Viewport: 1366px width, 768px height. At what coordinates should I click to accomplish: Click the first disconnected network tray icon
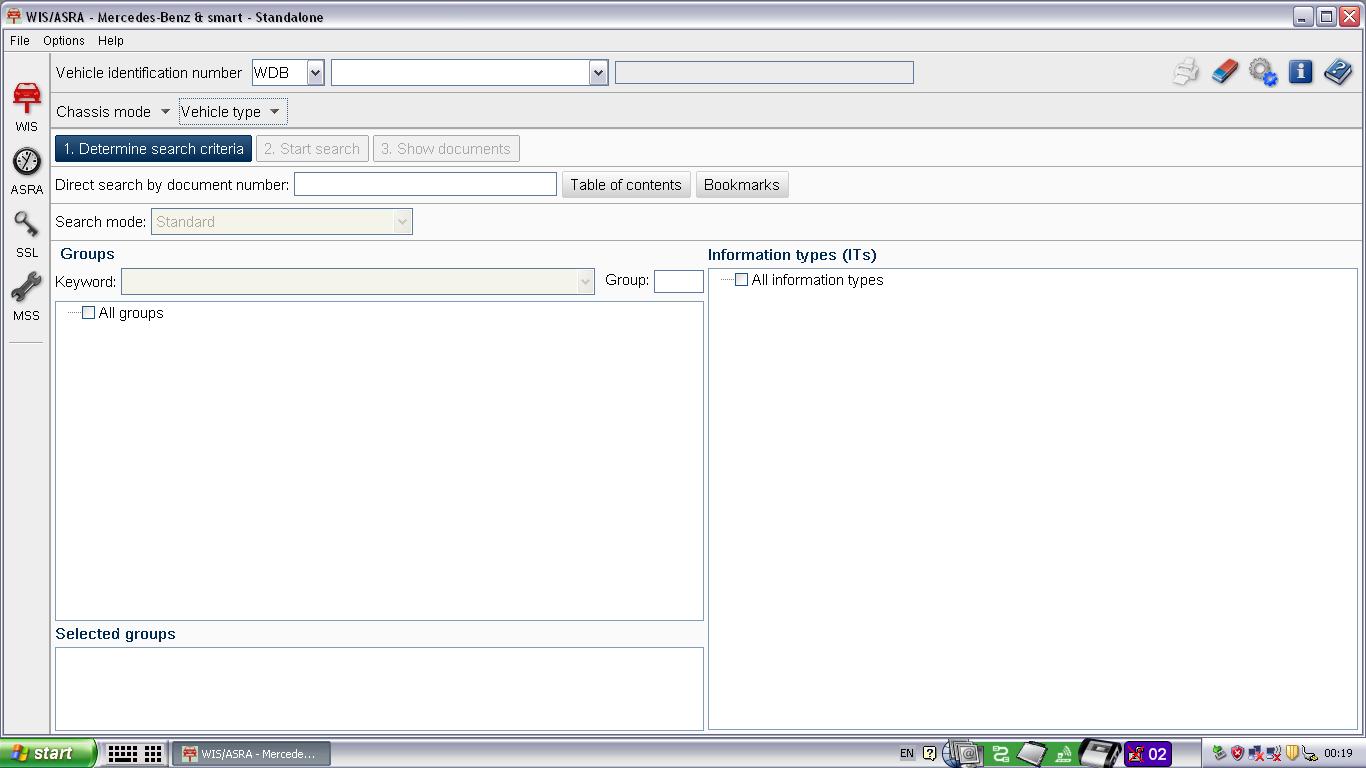1255,754
